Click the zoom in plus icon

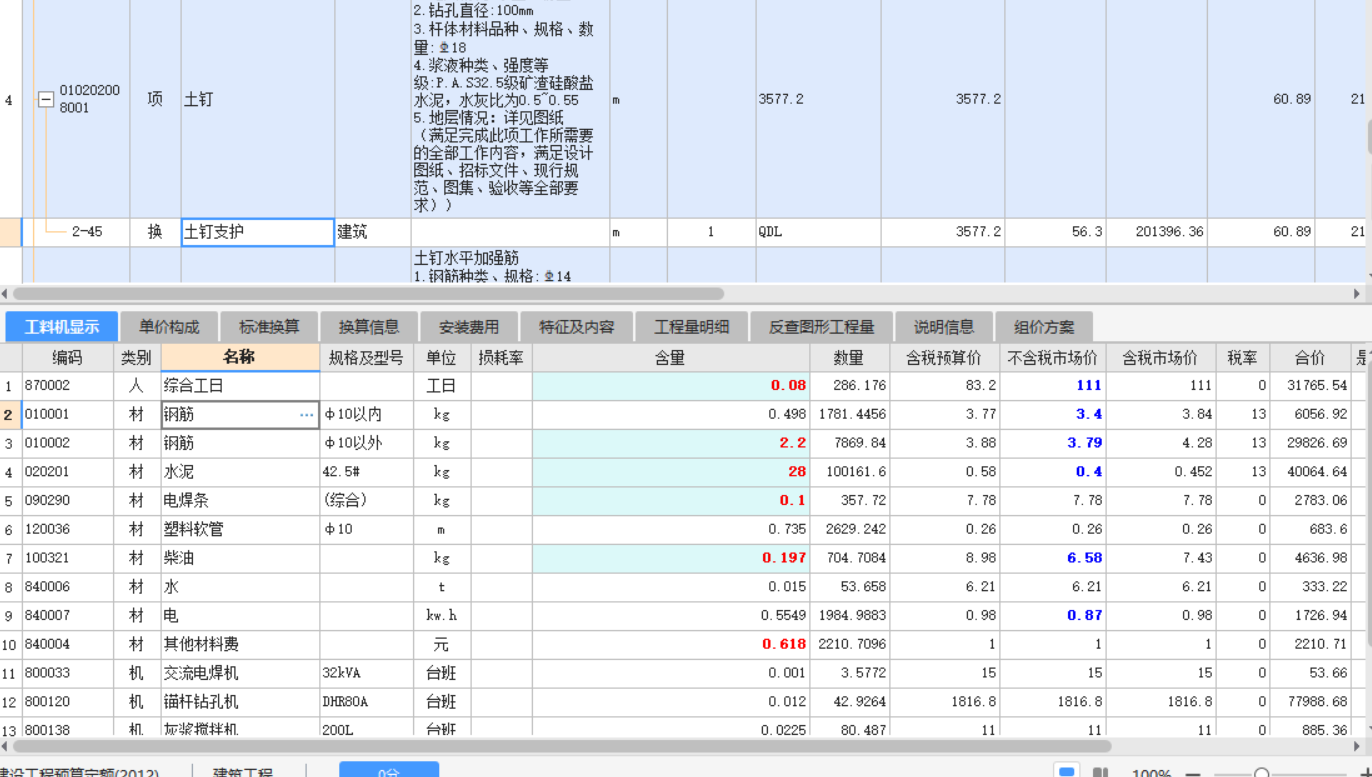(1367, 773)
